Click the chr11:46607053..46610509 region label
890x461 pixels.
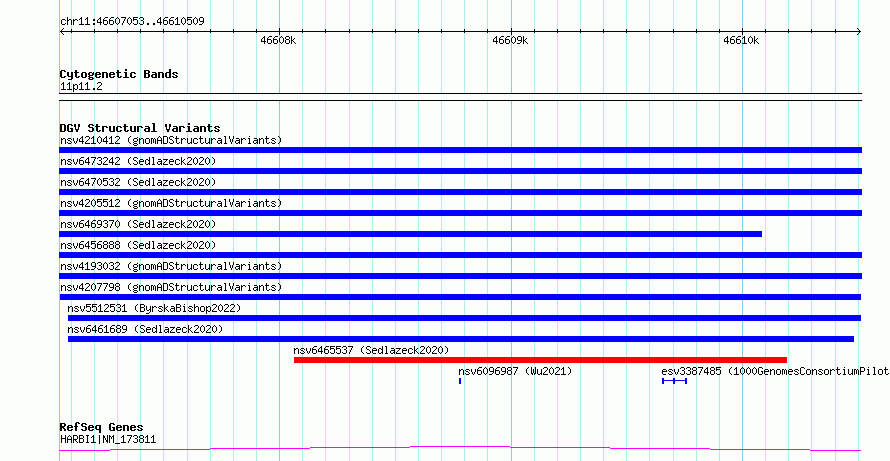(x=132, y=22)
